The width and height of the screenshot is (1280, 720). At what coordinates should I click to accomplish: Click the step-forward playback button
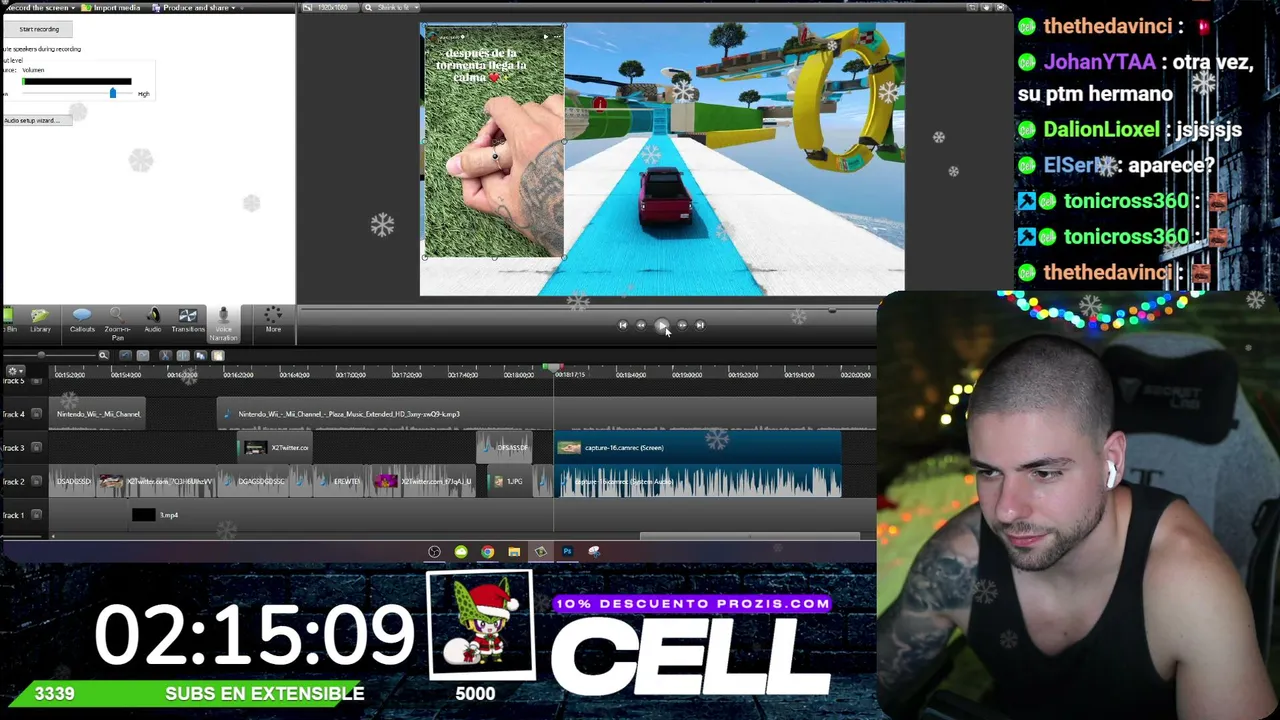click(x=682, y=325)
